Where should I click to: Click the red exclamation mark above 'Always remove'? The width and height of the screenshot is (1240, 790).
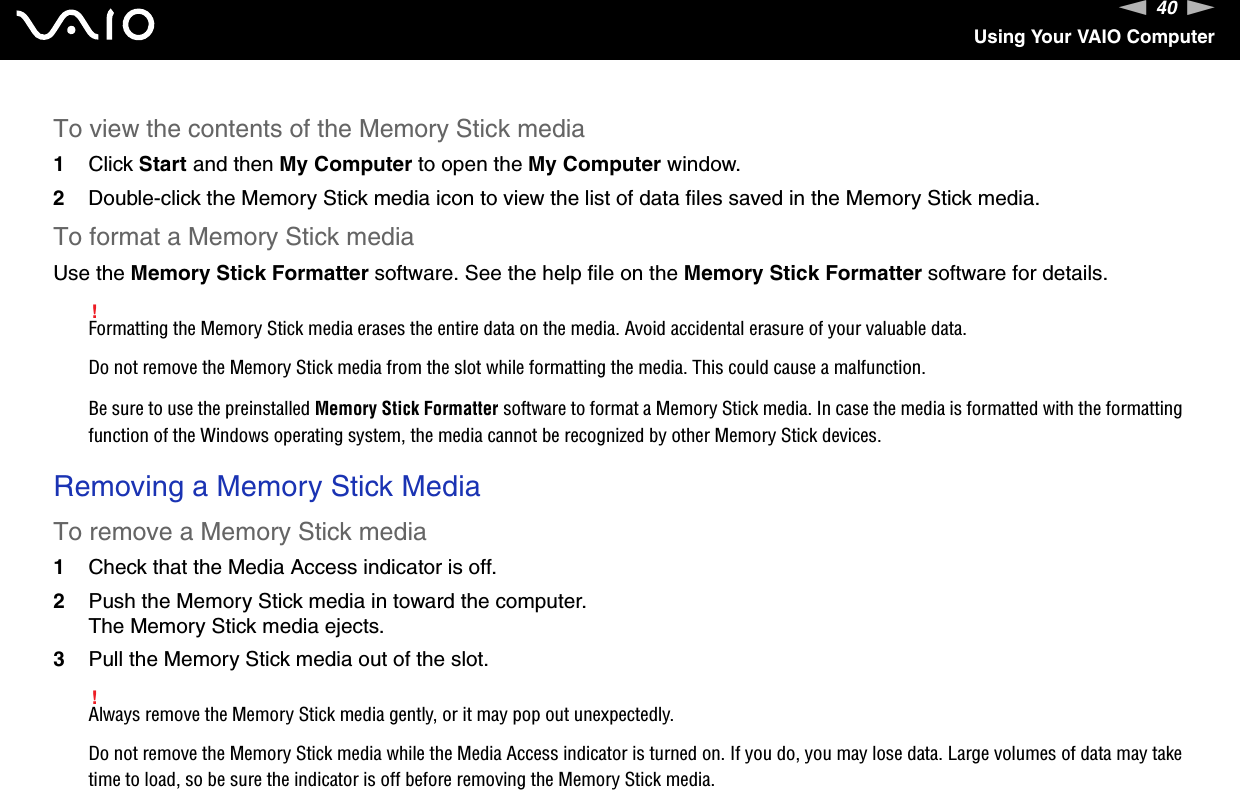pos(93,696)
